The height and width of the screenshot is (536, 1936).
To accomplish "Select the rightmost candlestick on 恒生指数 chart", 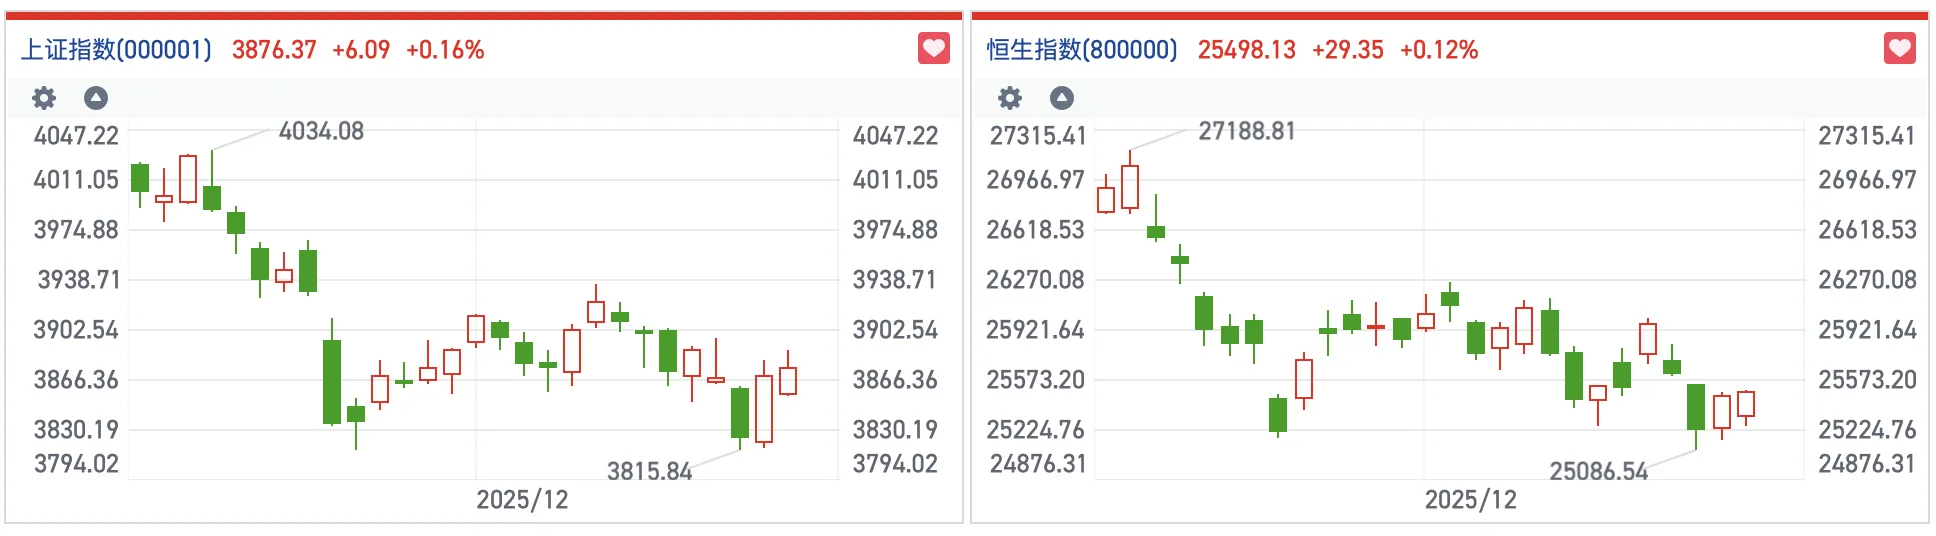I will click(1746, 404).
